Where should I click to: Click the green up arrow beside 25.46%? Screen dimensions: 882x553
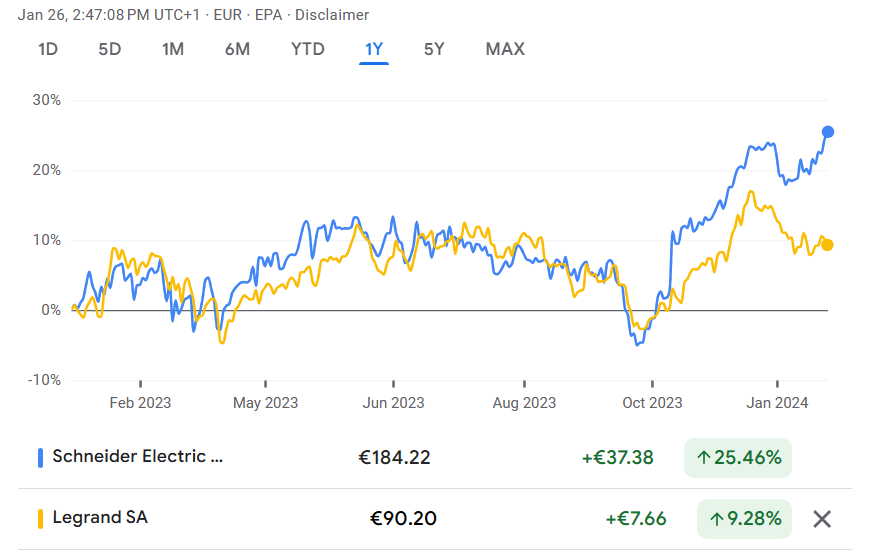[x=703, y=457]
